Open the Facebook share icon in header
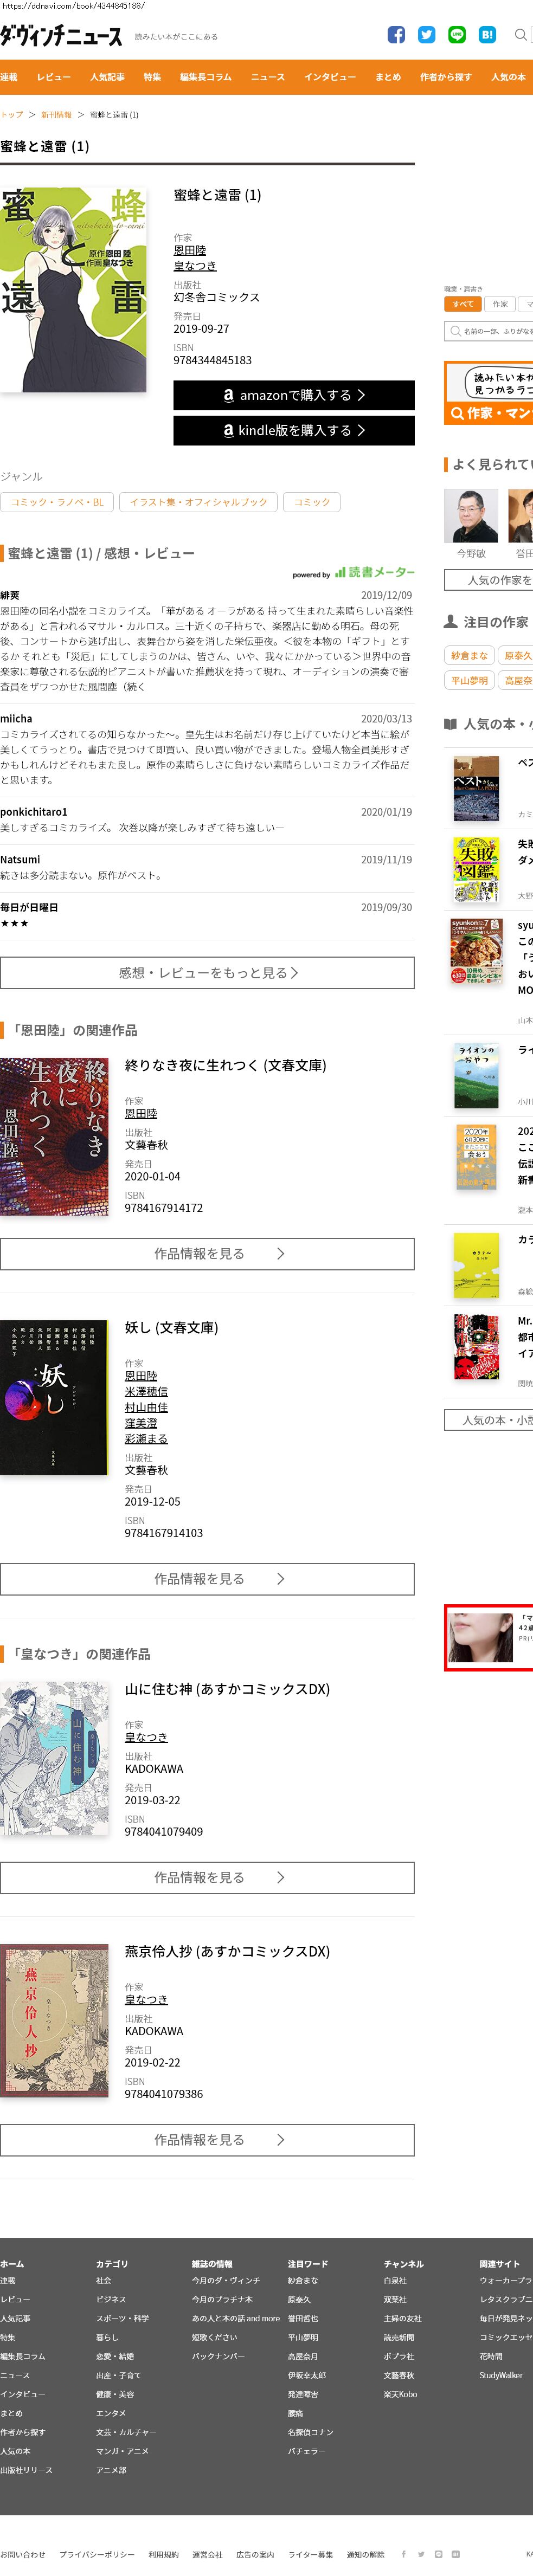 pos(396,35)
